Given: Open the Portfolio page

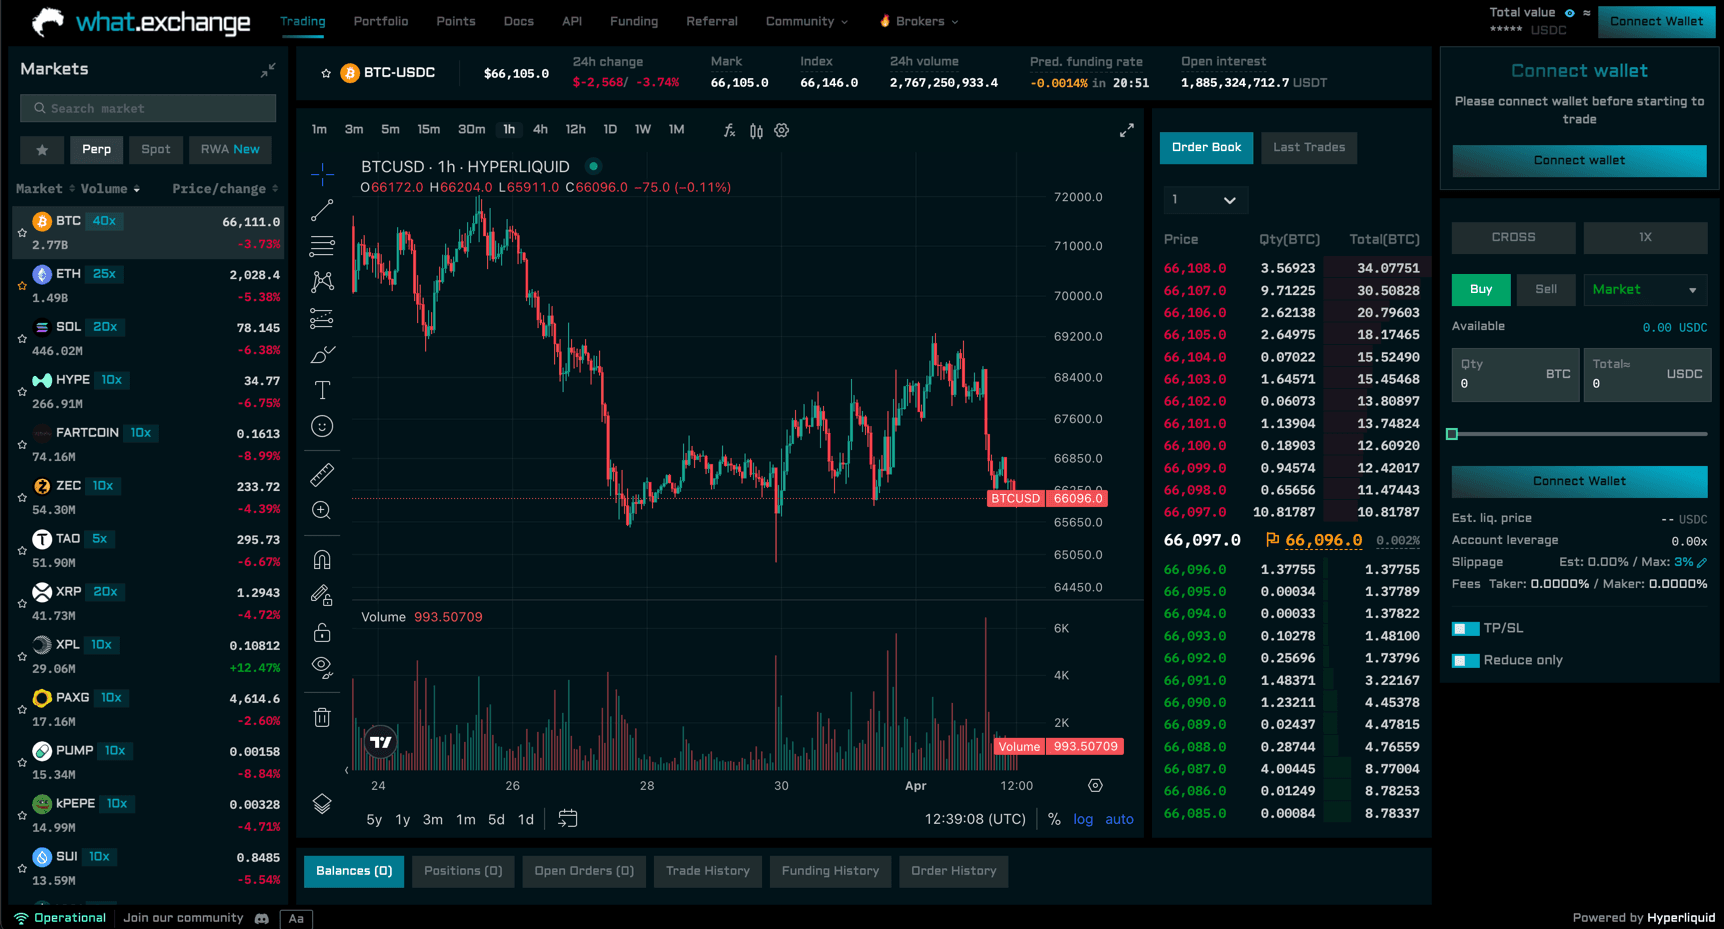Looking at the screenshot, I should (381, 21).
